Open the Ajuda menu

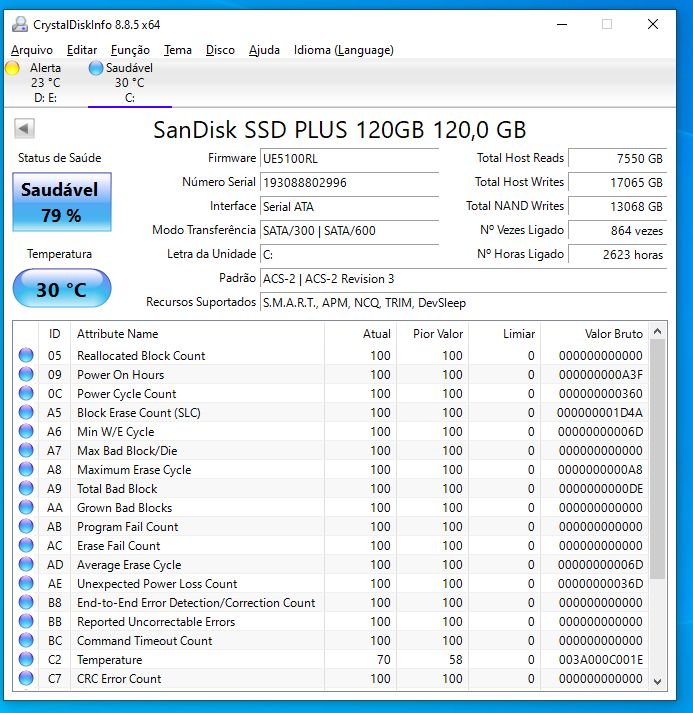point(264,50)
